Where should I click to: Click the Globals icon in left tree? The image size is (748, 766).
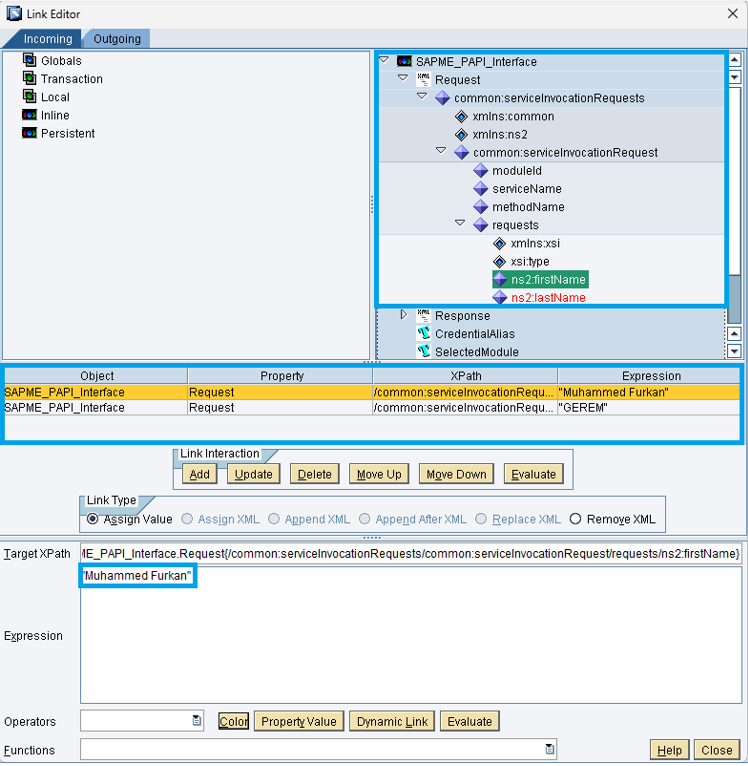click(x=30, y=61)
